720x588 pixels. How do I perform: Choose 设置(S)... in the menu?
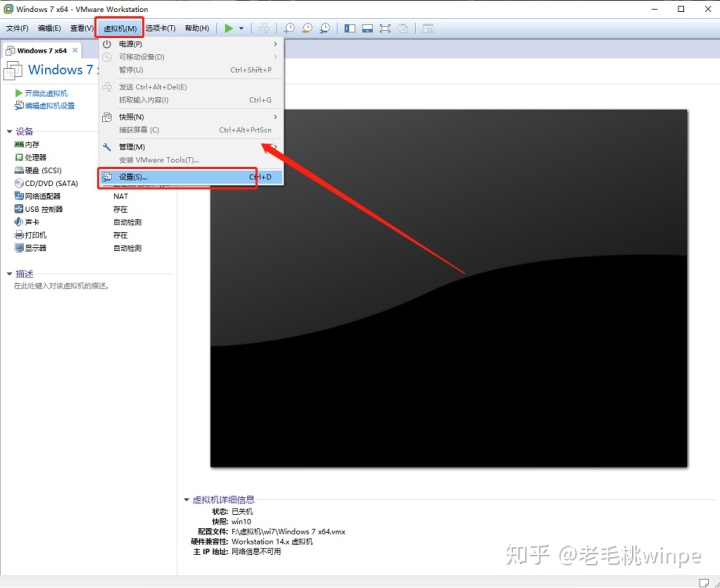pyautogui.click(x=191, y=177)
